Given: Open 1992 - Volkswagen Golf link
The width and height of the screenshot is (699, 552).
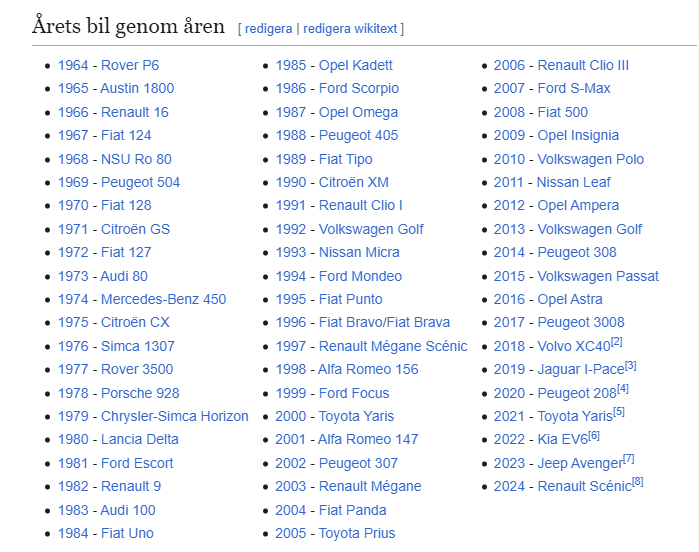Looking at the screenshot, I should (x=350, y=229).
